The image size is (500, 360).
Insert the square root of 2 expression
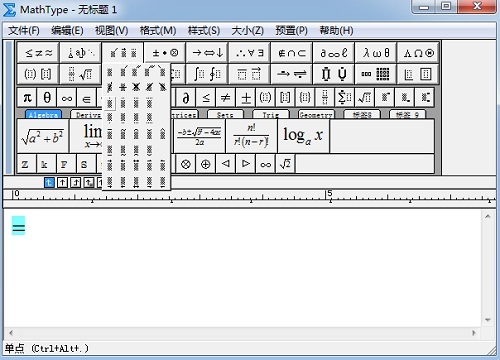pos(285,164)
